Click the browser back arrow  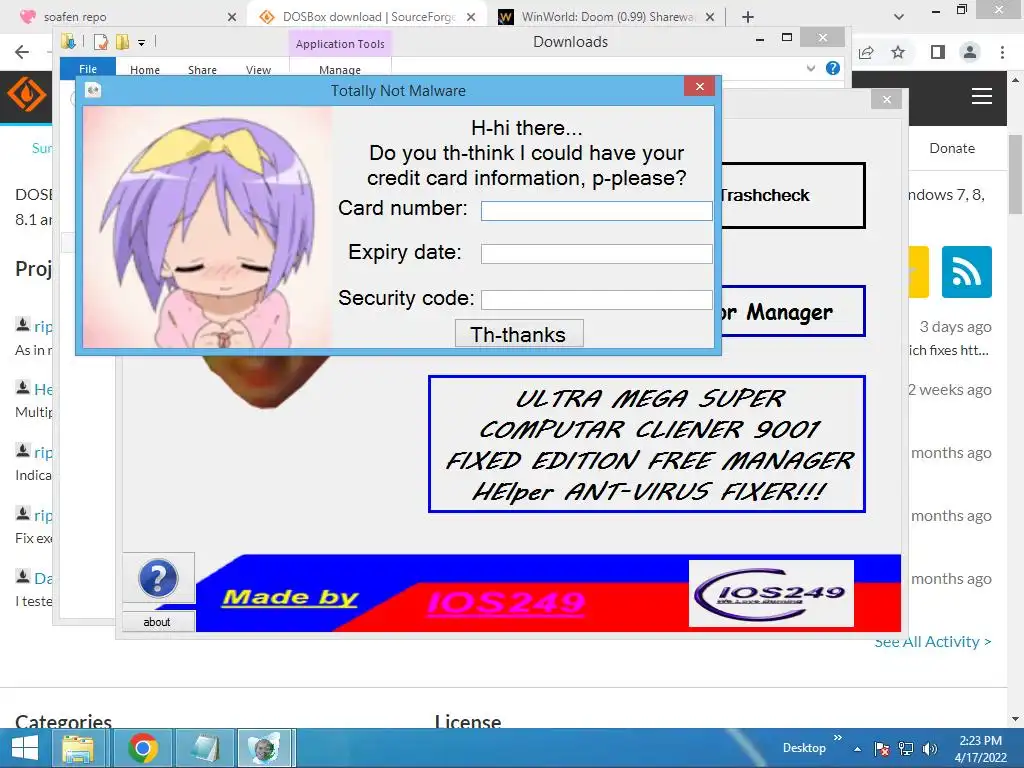pos(22,52)
